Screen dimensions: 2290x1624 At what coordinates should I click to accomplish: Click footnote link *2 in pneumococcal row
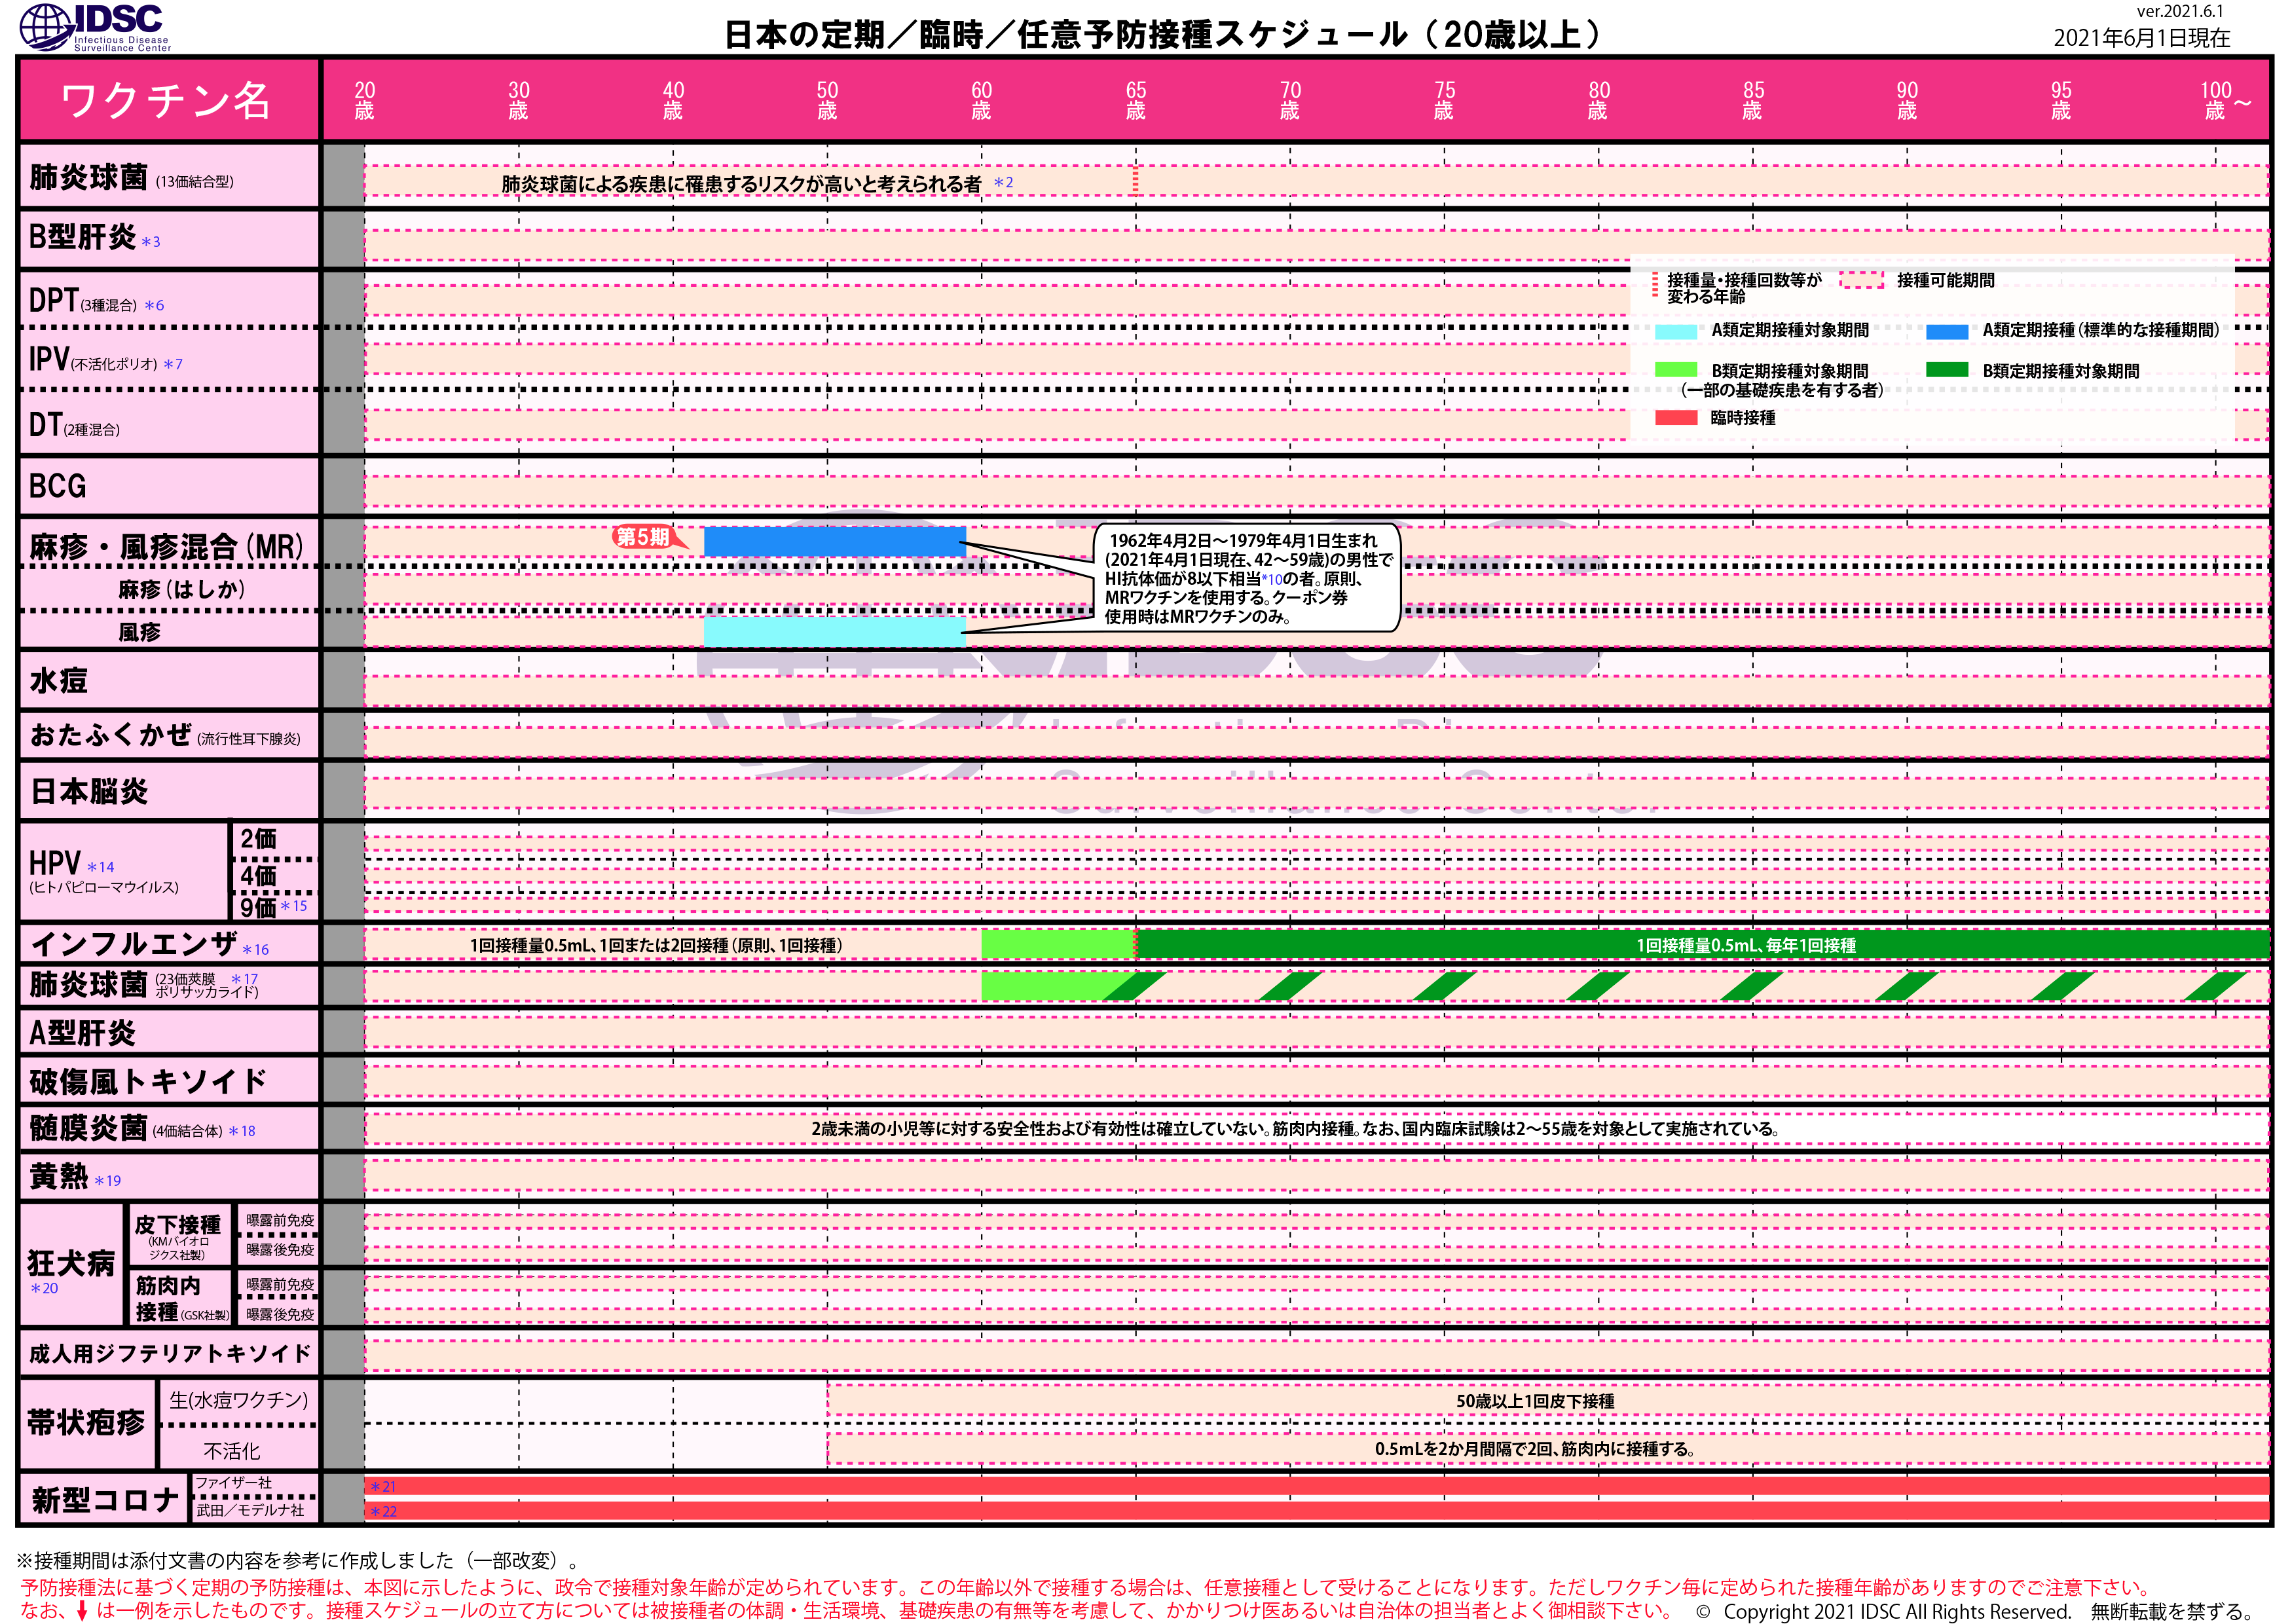[1004, 183]
